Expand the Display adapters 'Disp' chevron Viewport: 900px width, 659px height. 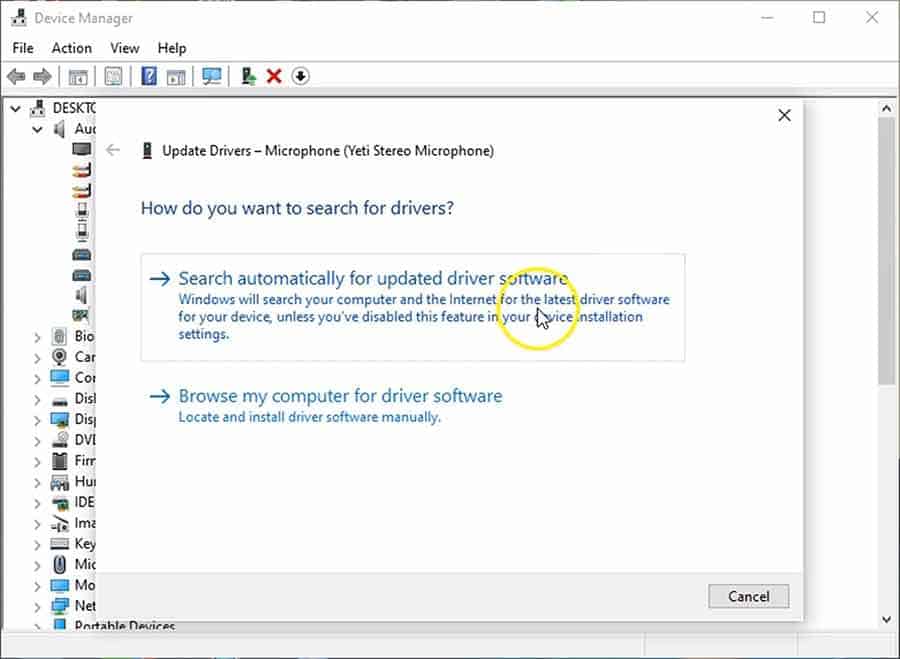[37, 420]
